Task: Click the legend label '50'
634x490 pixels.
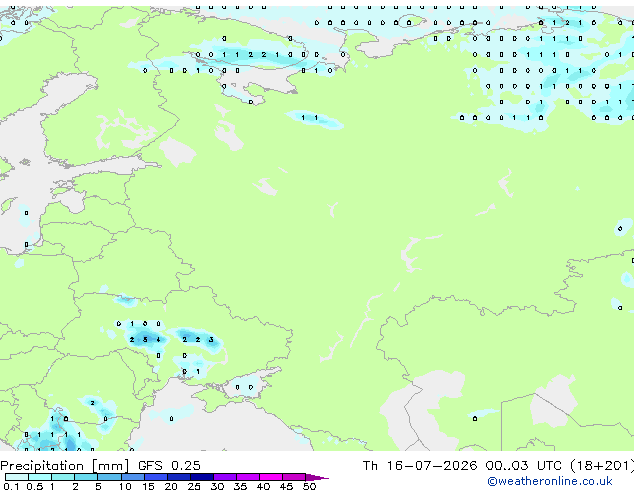Action: pos(309,486)
